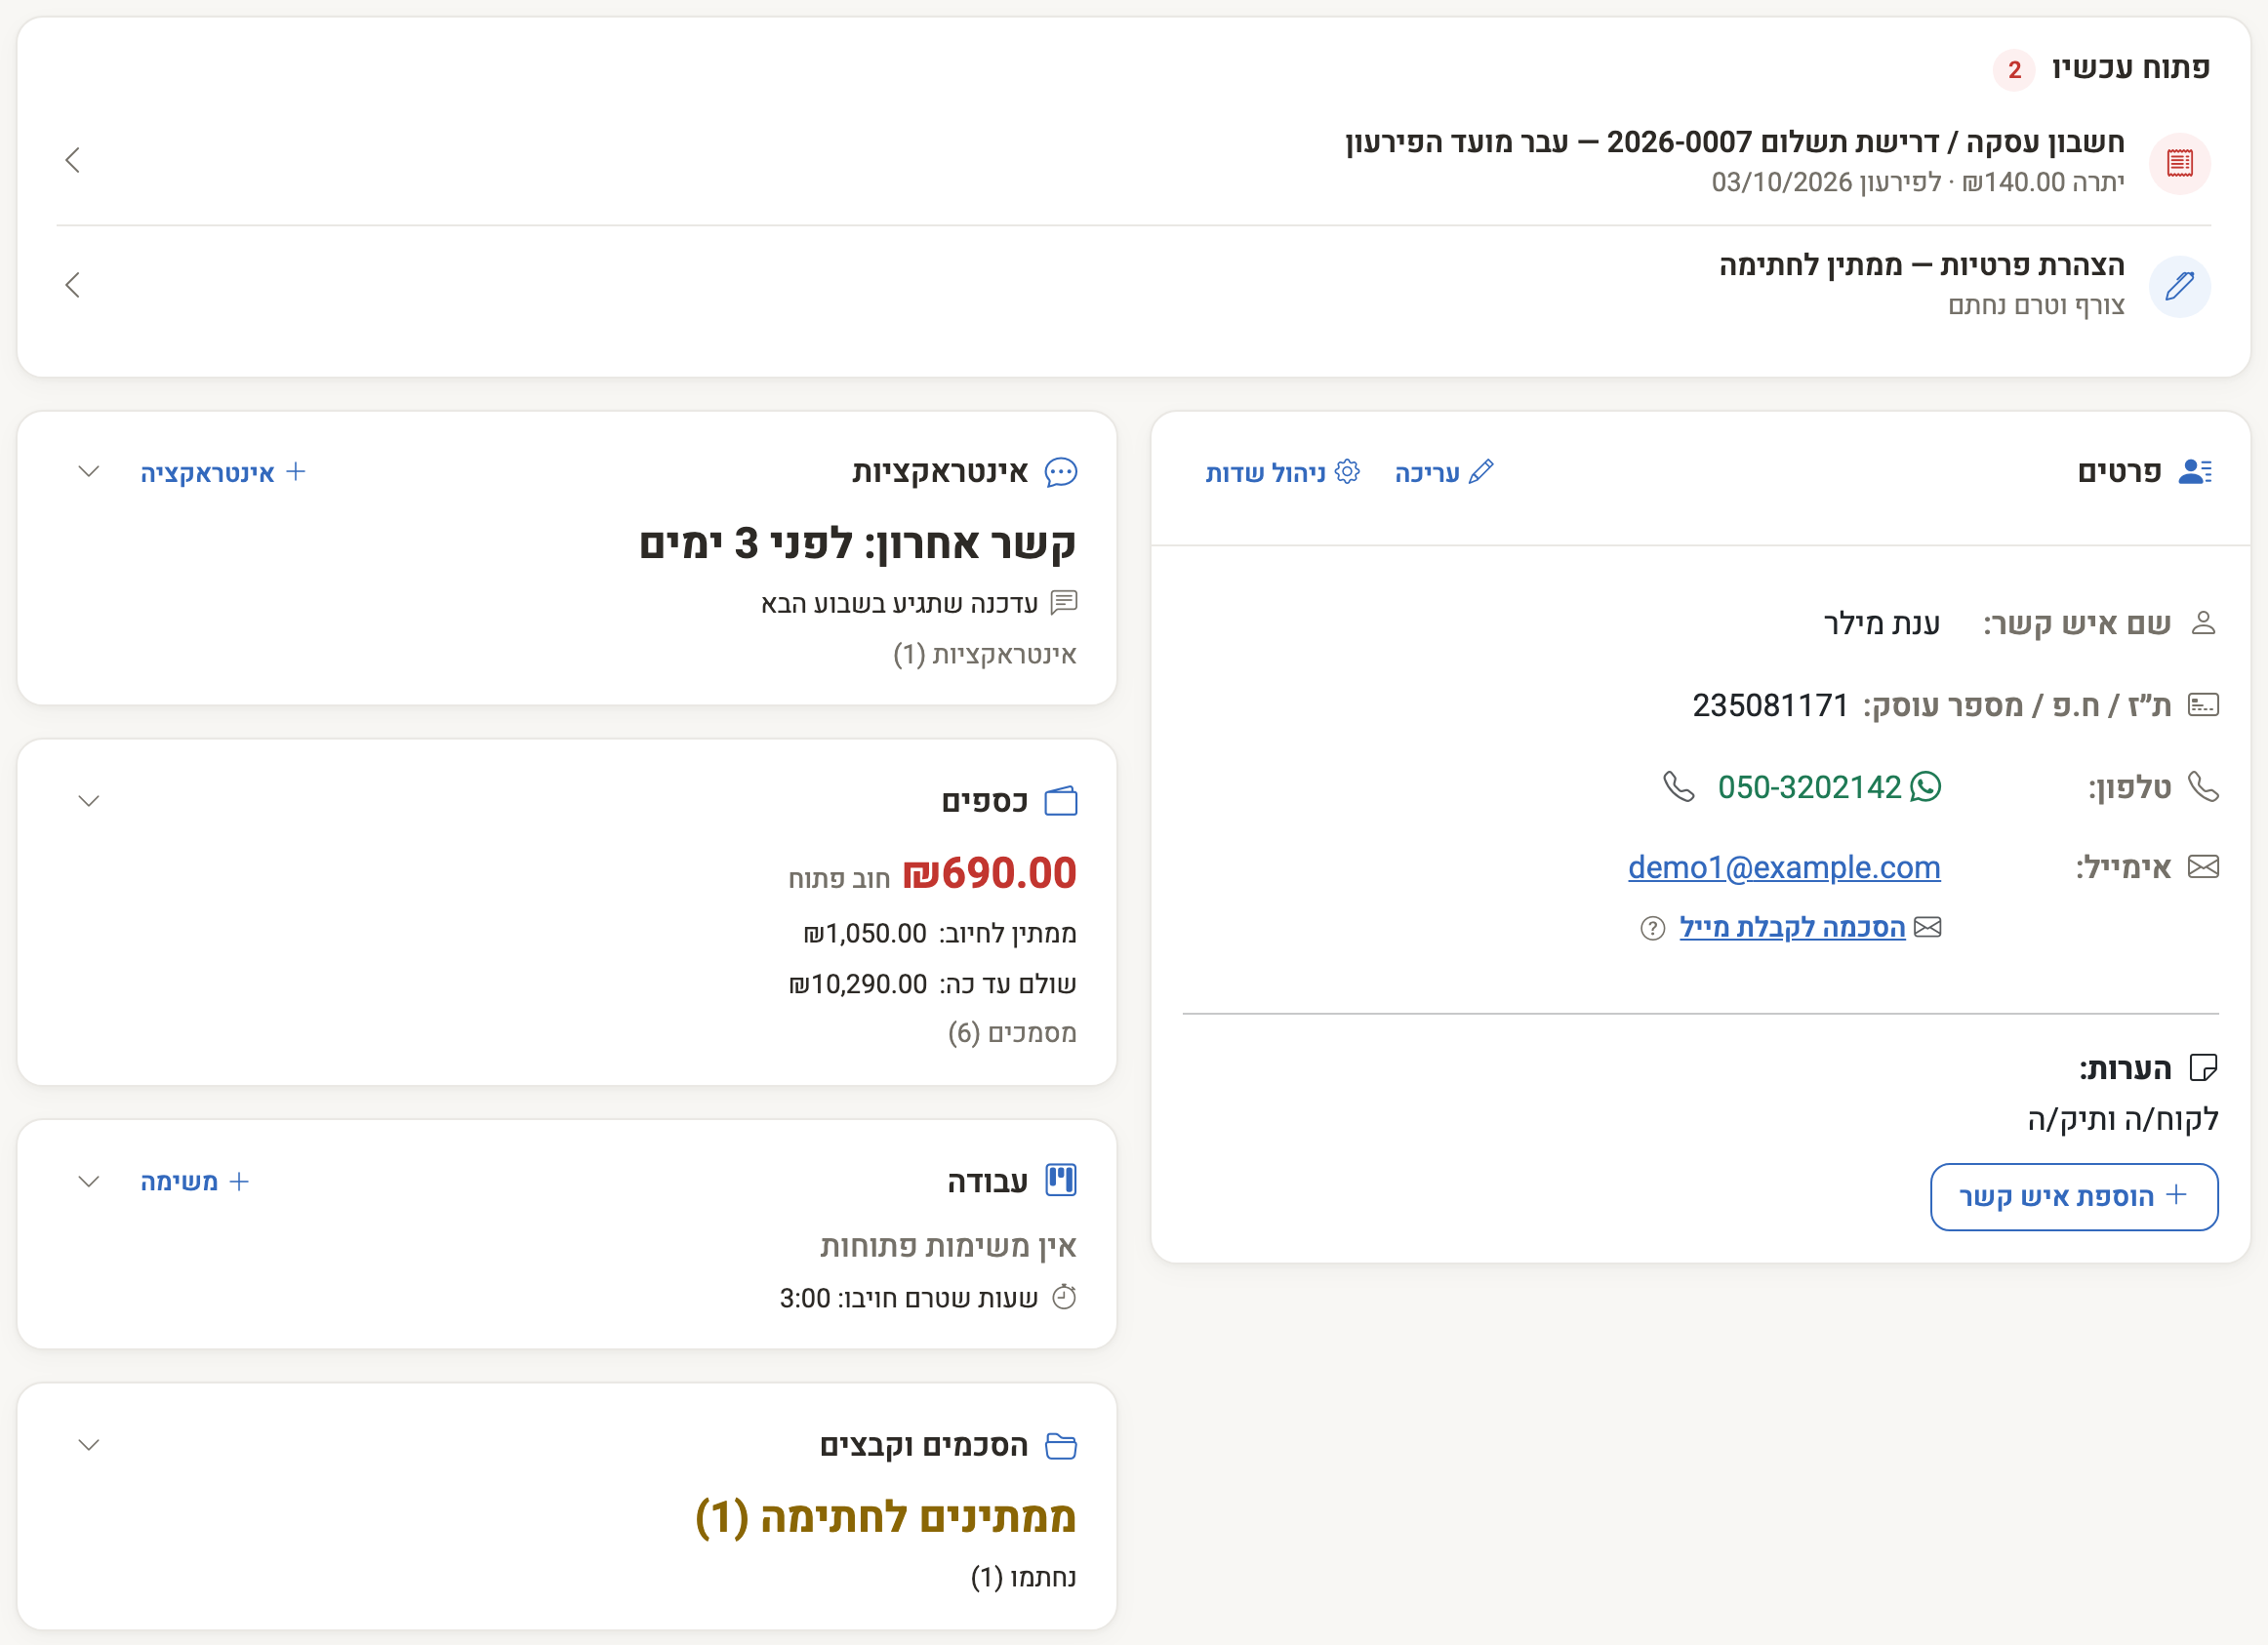Click the contact name ענת מילר

point(1881,623)
